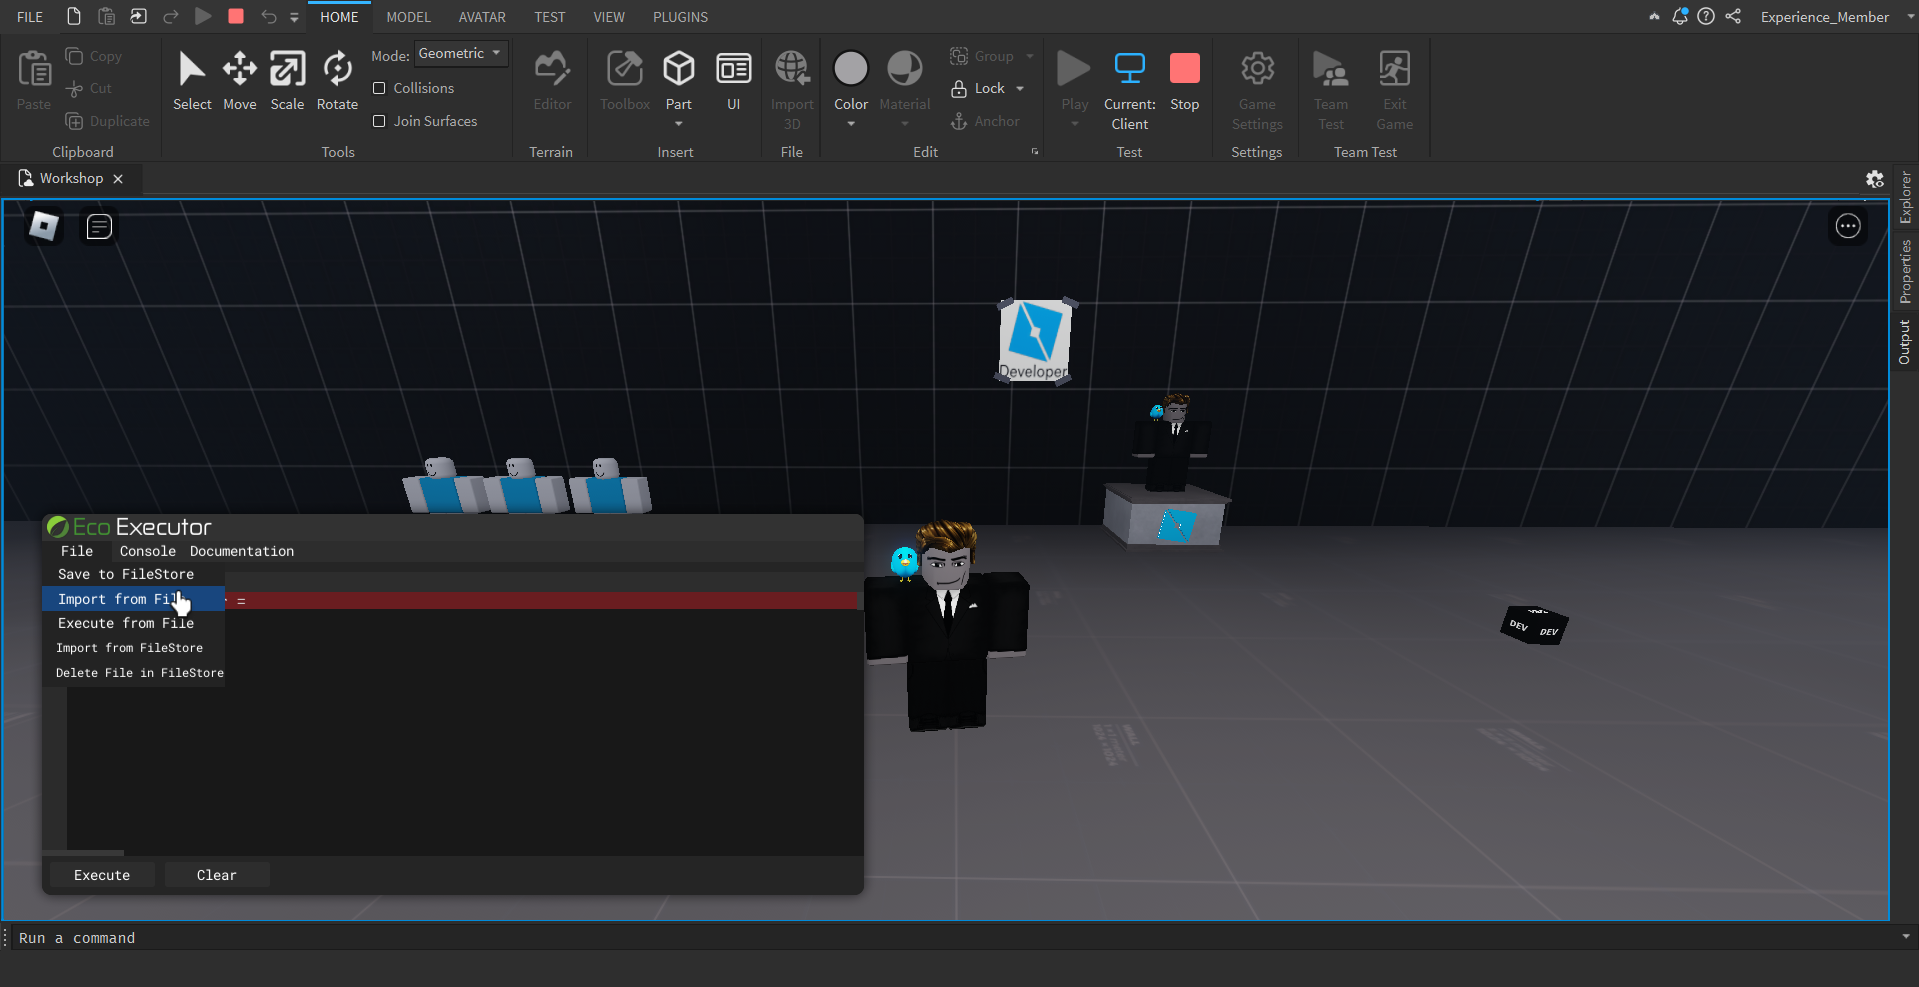1919x987 pixels.
Task: Click the Lock tool
Action: coord(977,88)
